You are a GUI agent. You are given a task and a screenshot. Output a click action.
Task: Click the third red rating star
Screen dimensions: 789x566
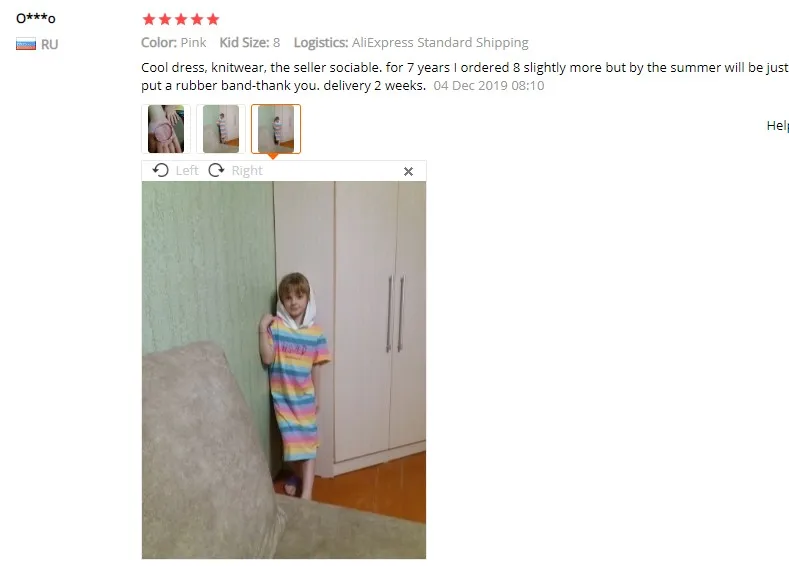click(181, 20)
